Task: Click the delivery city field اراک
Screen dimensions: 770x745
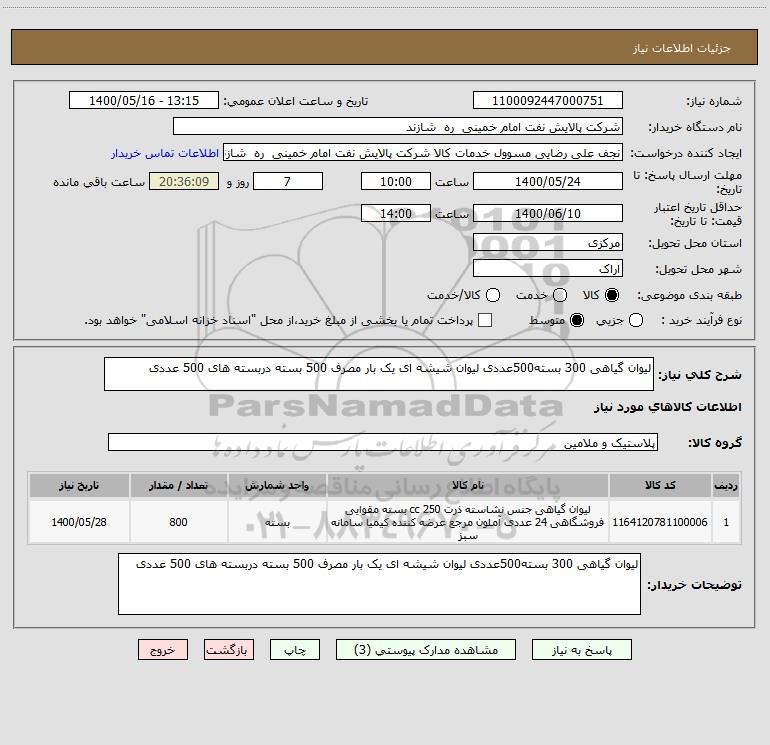Action: coord(548,268)
